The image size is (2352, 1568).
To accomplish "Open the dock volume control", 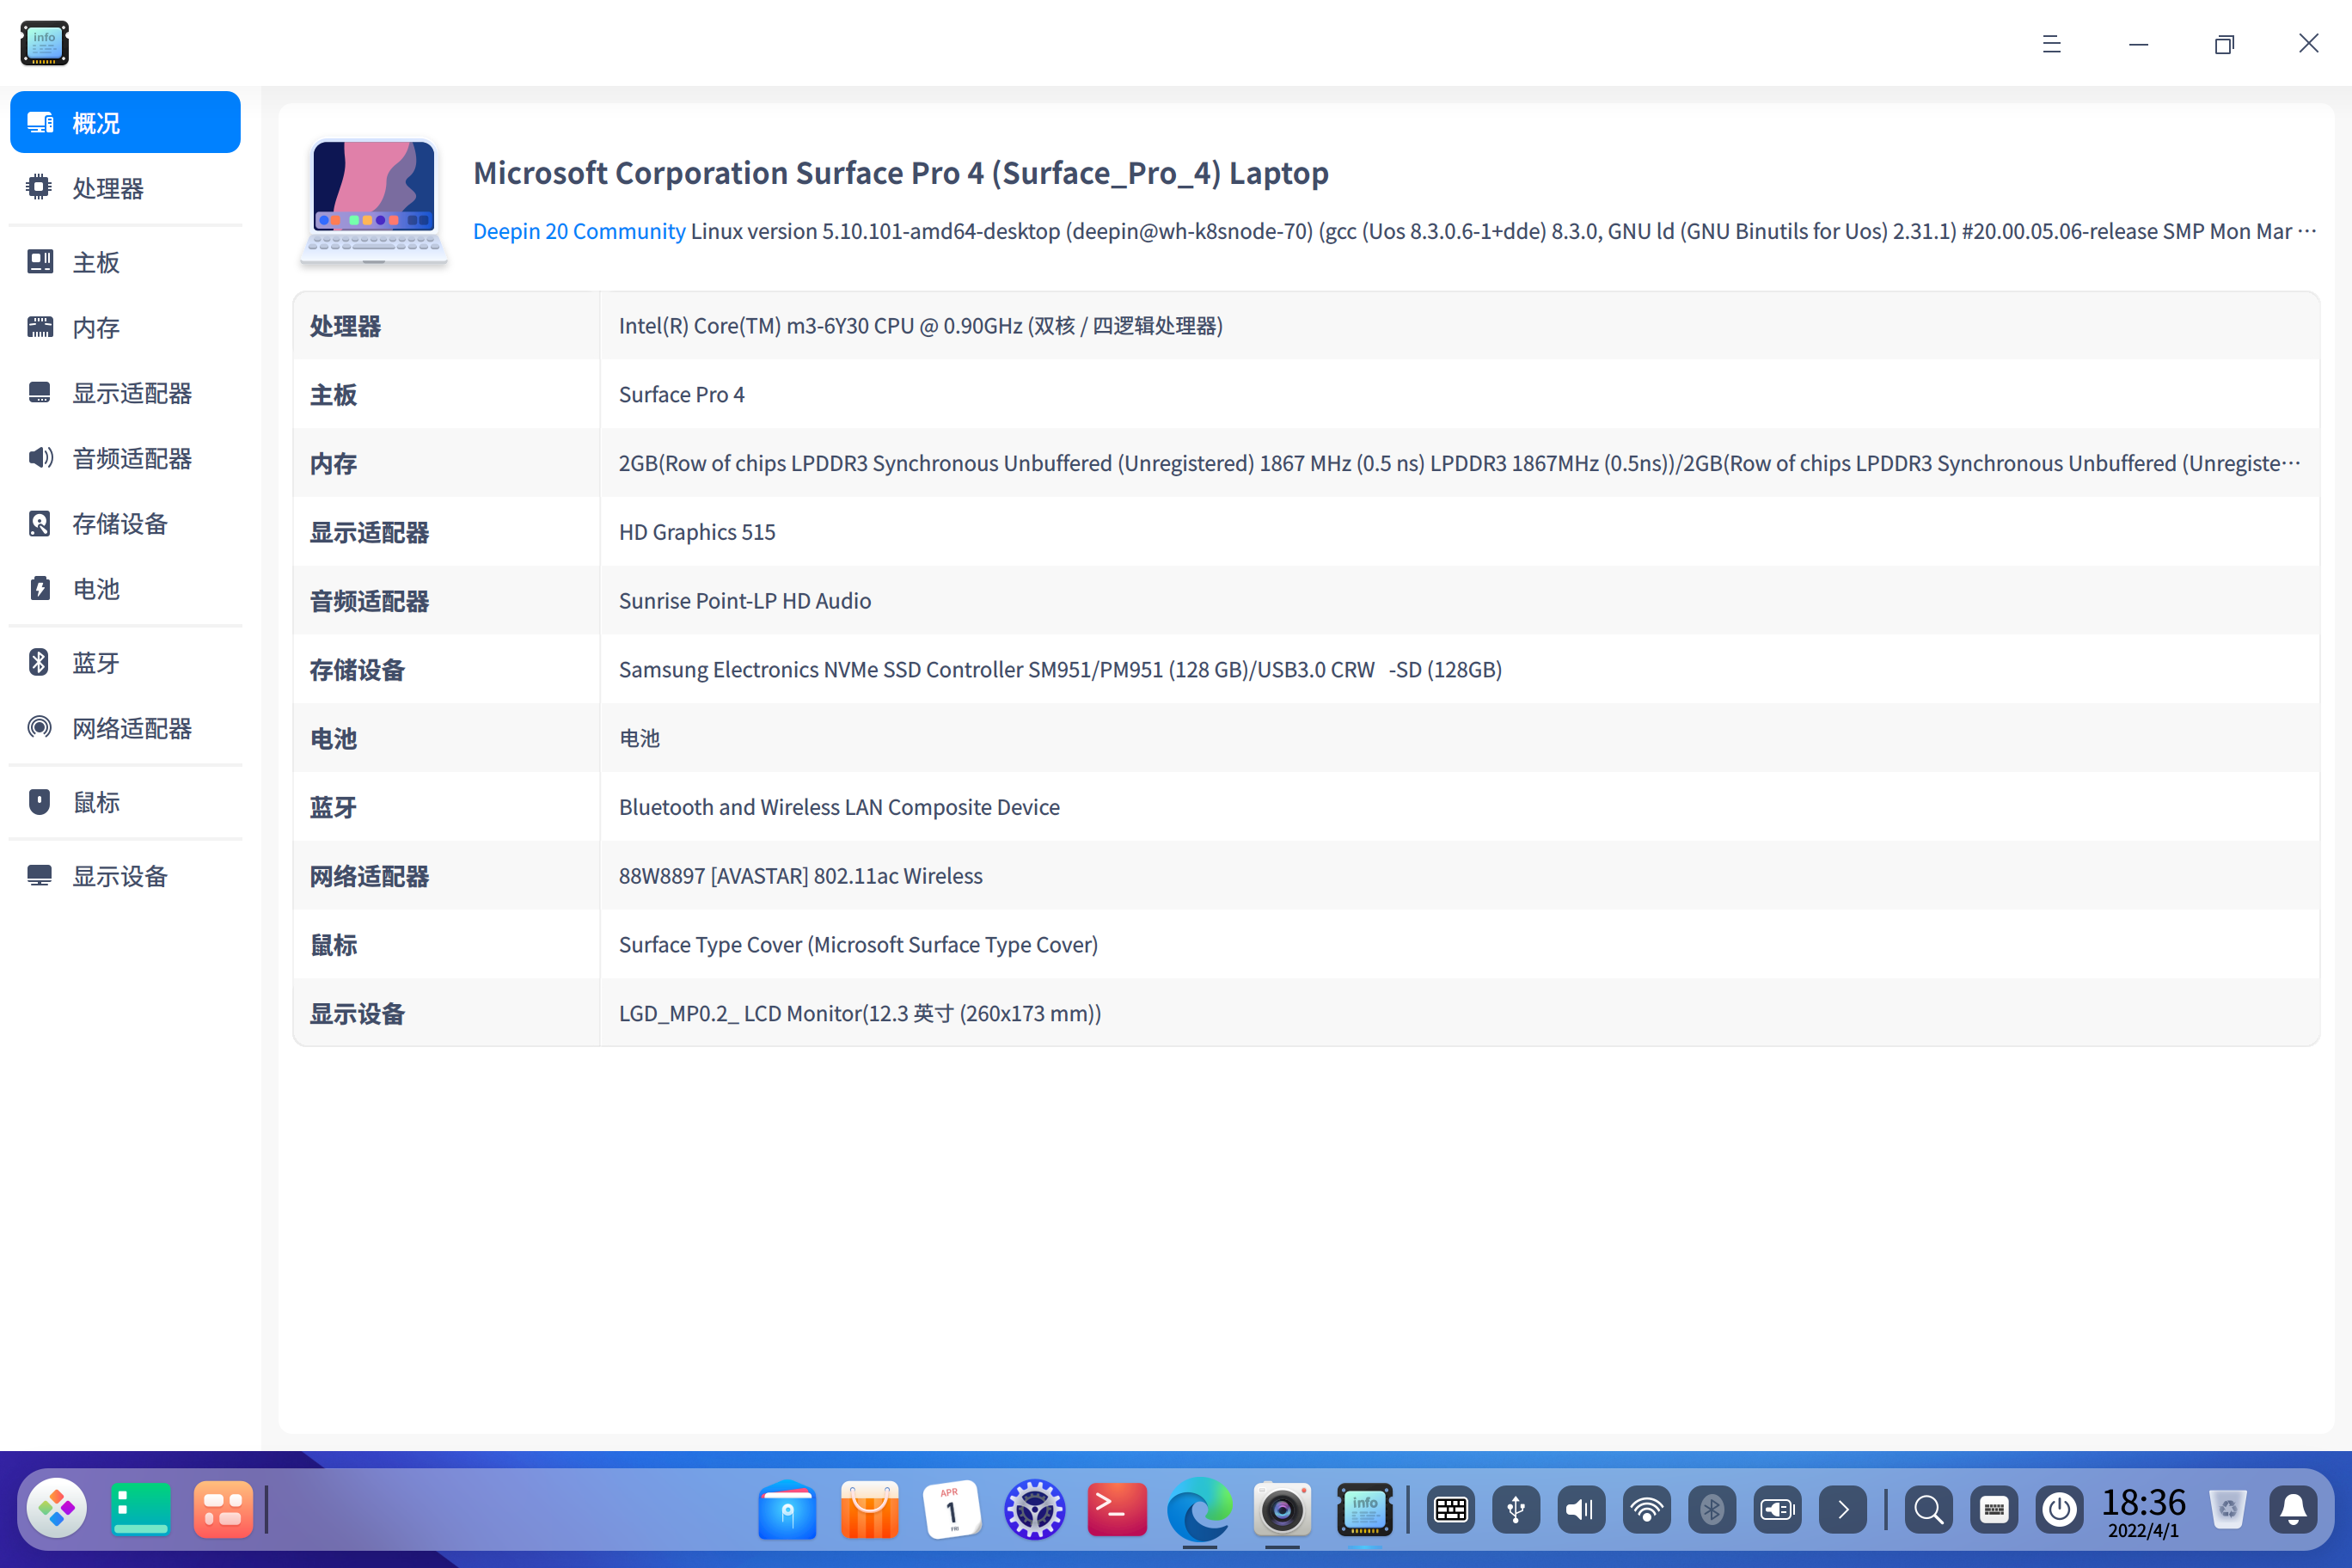I will (x=1581, y=1509).
